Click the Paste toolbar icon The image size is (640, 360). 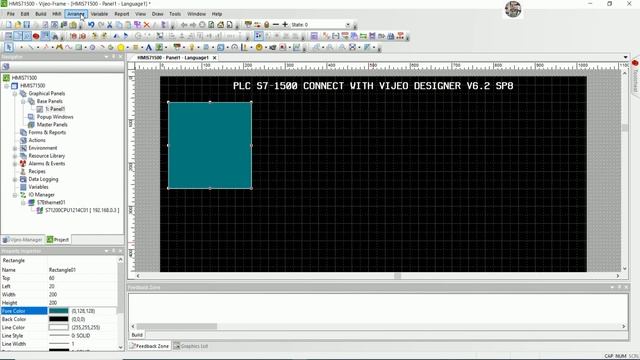(128, 25)
